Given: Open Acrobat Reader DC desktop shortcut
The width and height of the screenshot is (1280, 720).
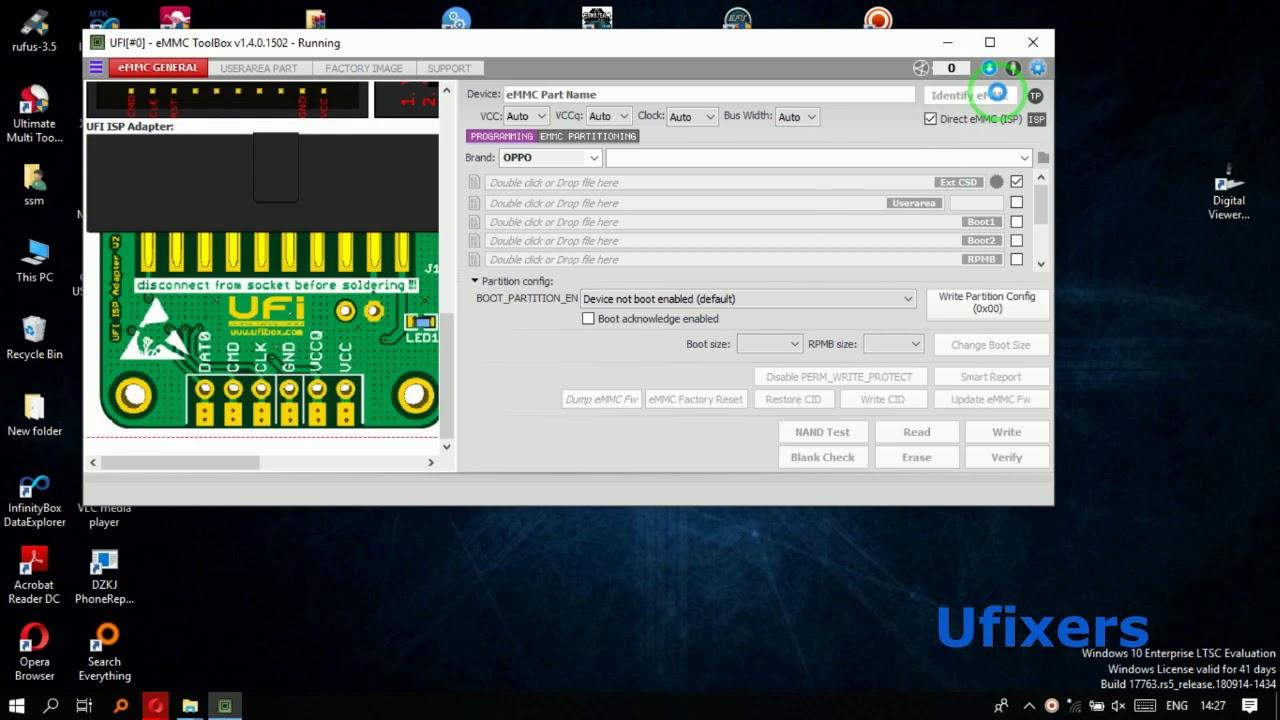Looking at the screenshot, I should click(x=34, y=577).
